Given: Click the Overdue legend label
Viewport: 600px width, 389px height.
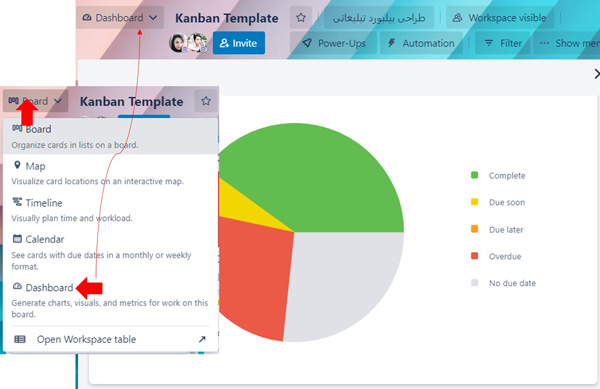Looking at the screenshot, I should (x=505, y=256).
